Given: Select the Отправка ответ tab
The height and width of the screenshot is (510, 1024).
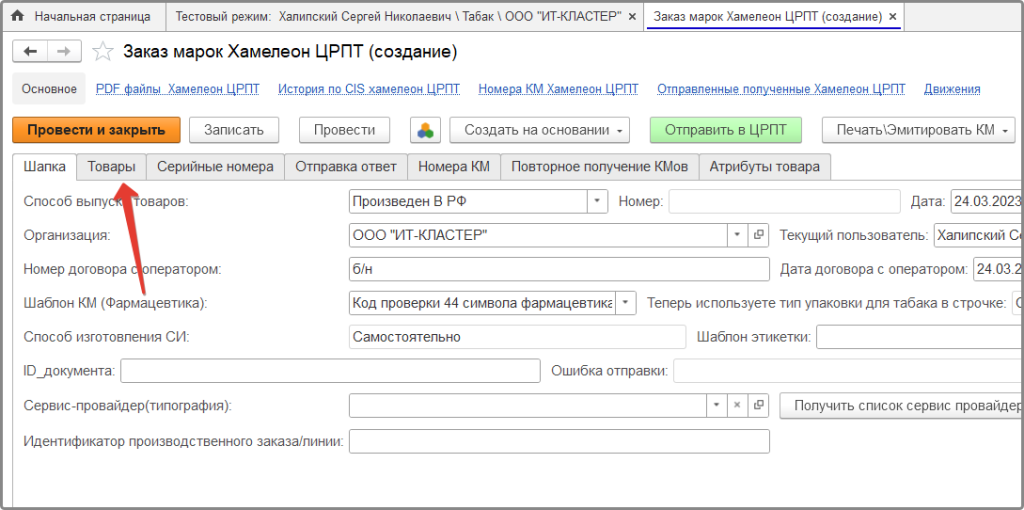Looking at the screenshot, I should pyautogui.click(x=345, y=167).
